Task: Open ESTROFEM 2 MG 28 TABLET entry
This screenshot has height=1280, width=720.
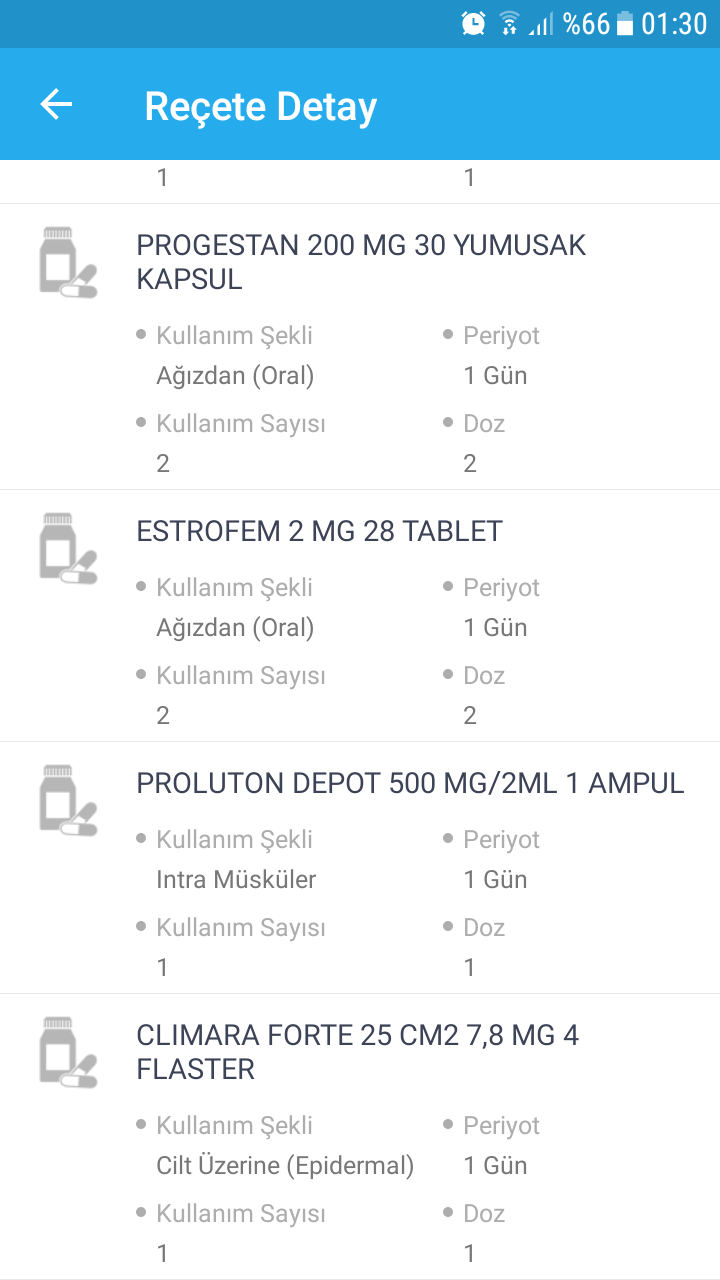Action: click(319, 531)
